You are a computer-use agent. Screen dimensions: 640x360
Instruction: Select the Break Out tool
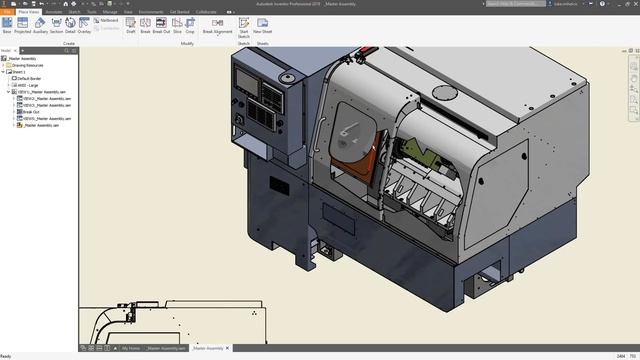(x=161, y=25)
